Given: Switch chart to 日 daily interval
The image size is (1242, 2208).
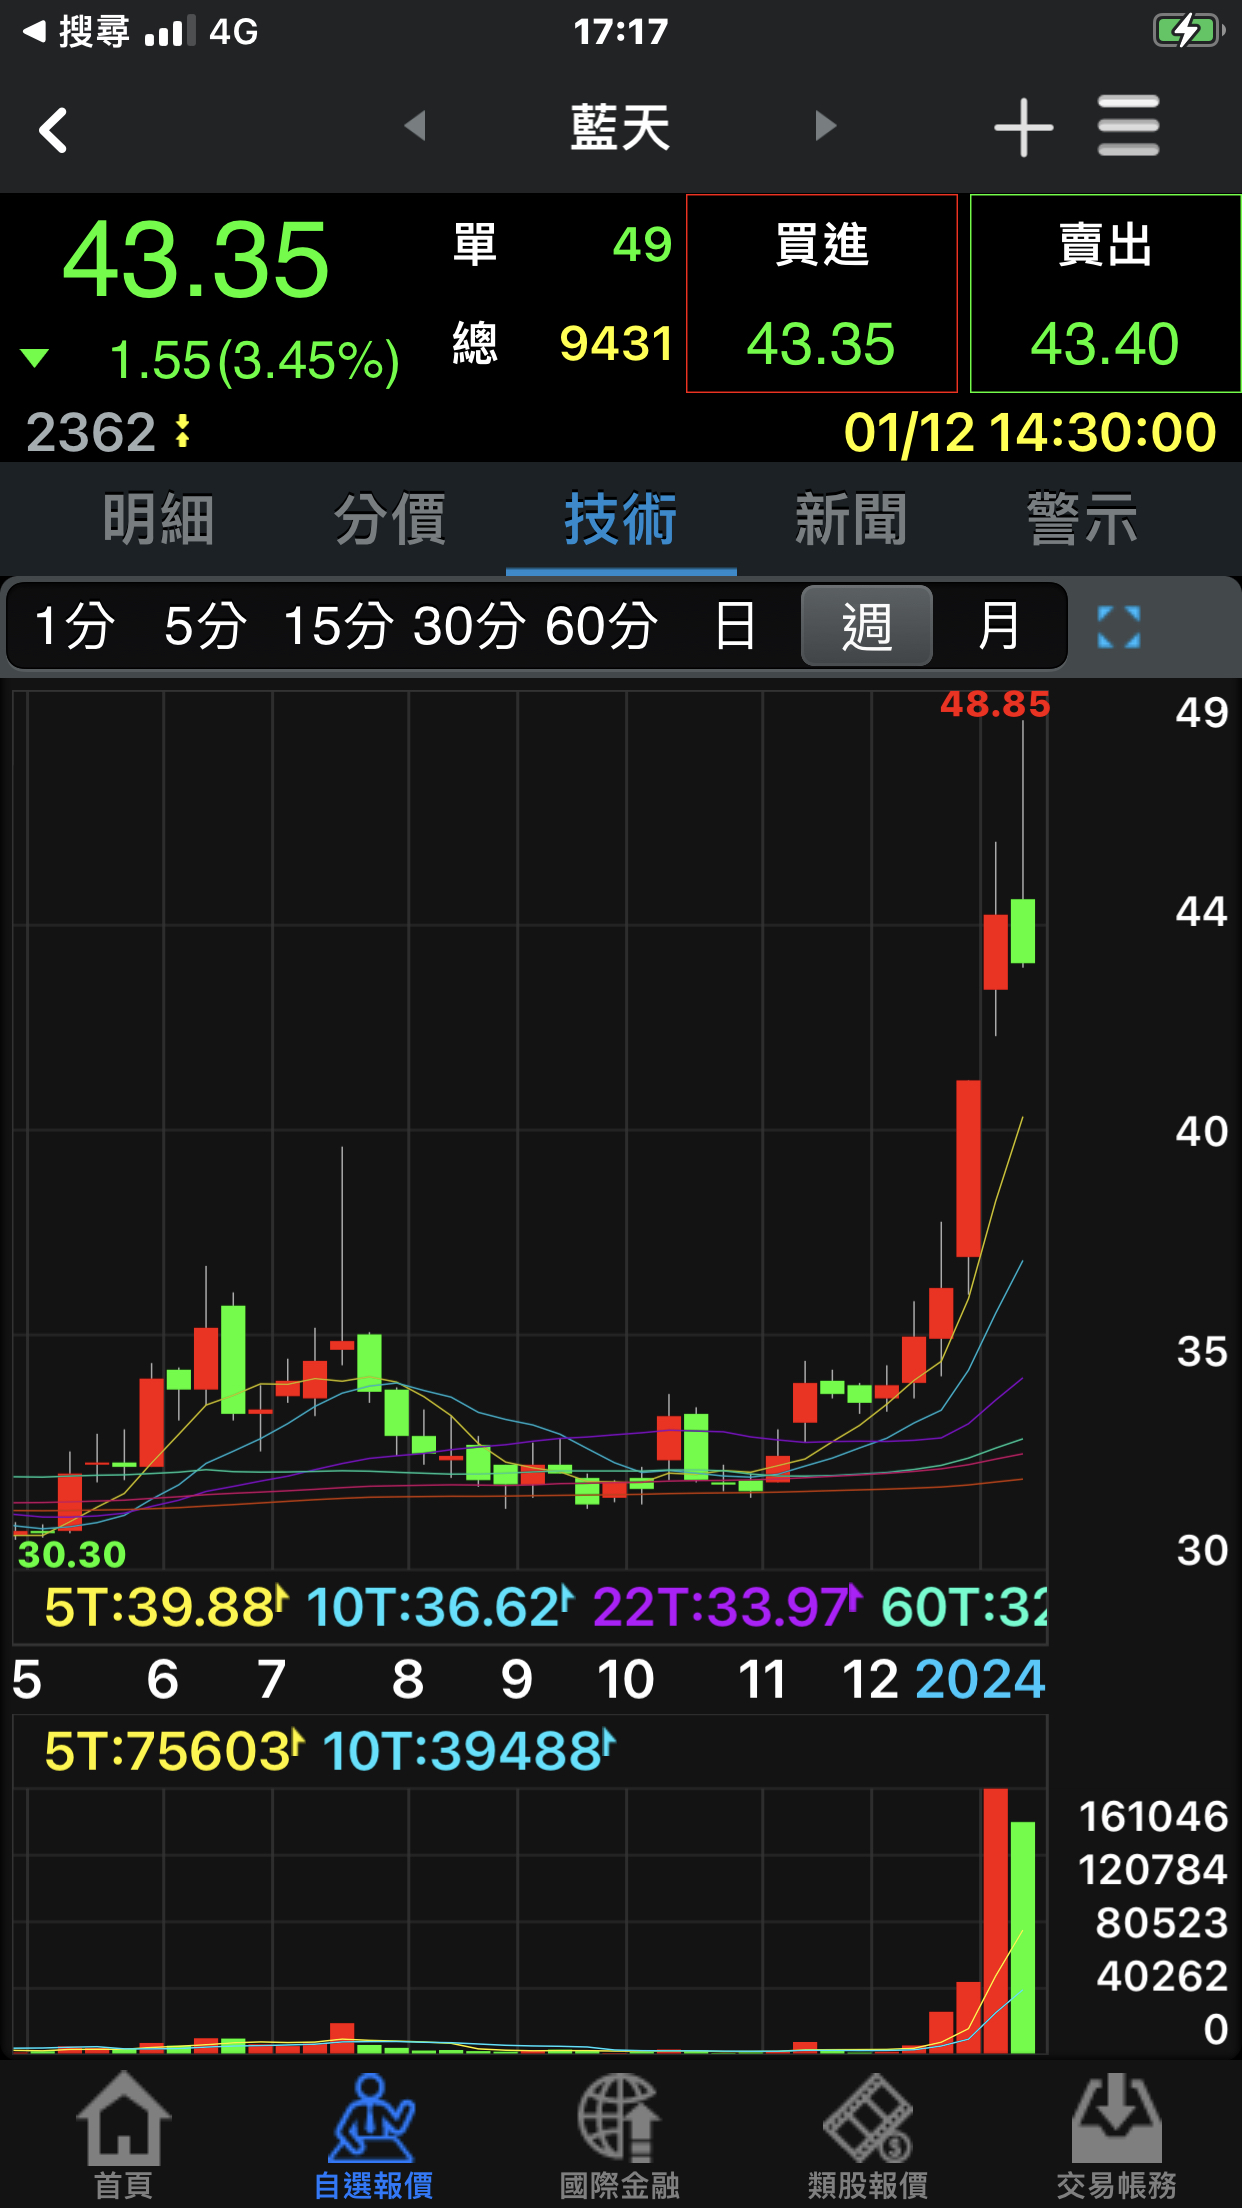Looking at the screenshot, I should pos(735,627).
